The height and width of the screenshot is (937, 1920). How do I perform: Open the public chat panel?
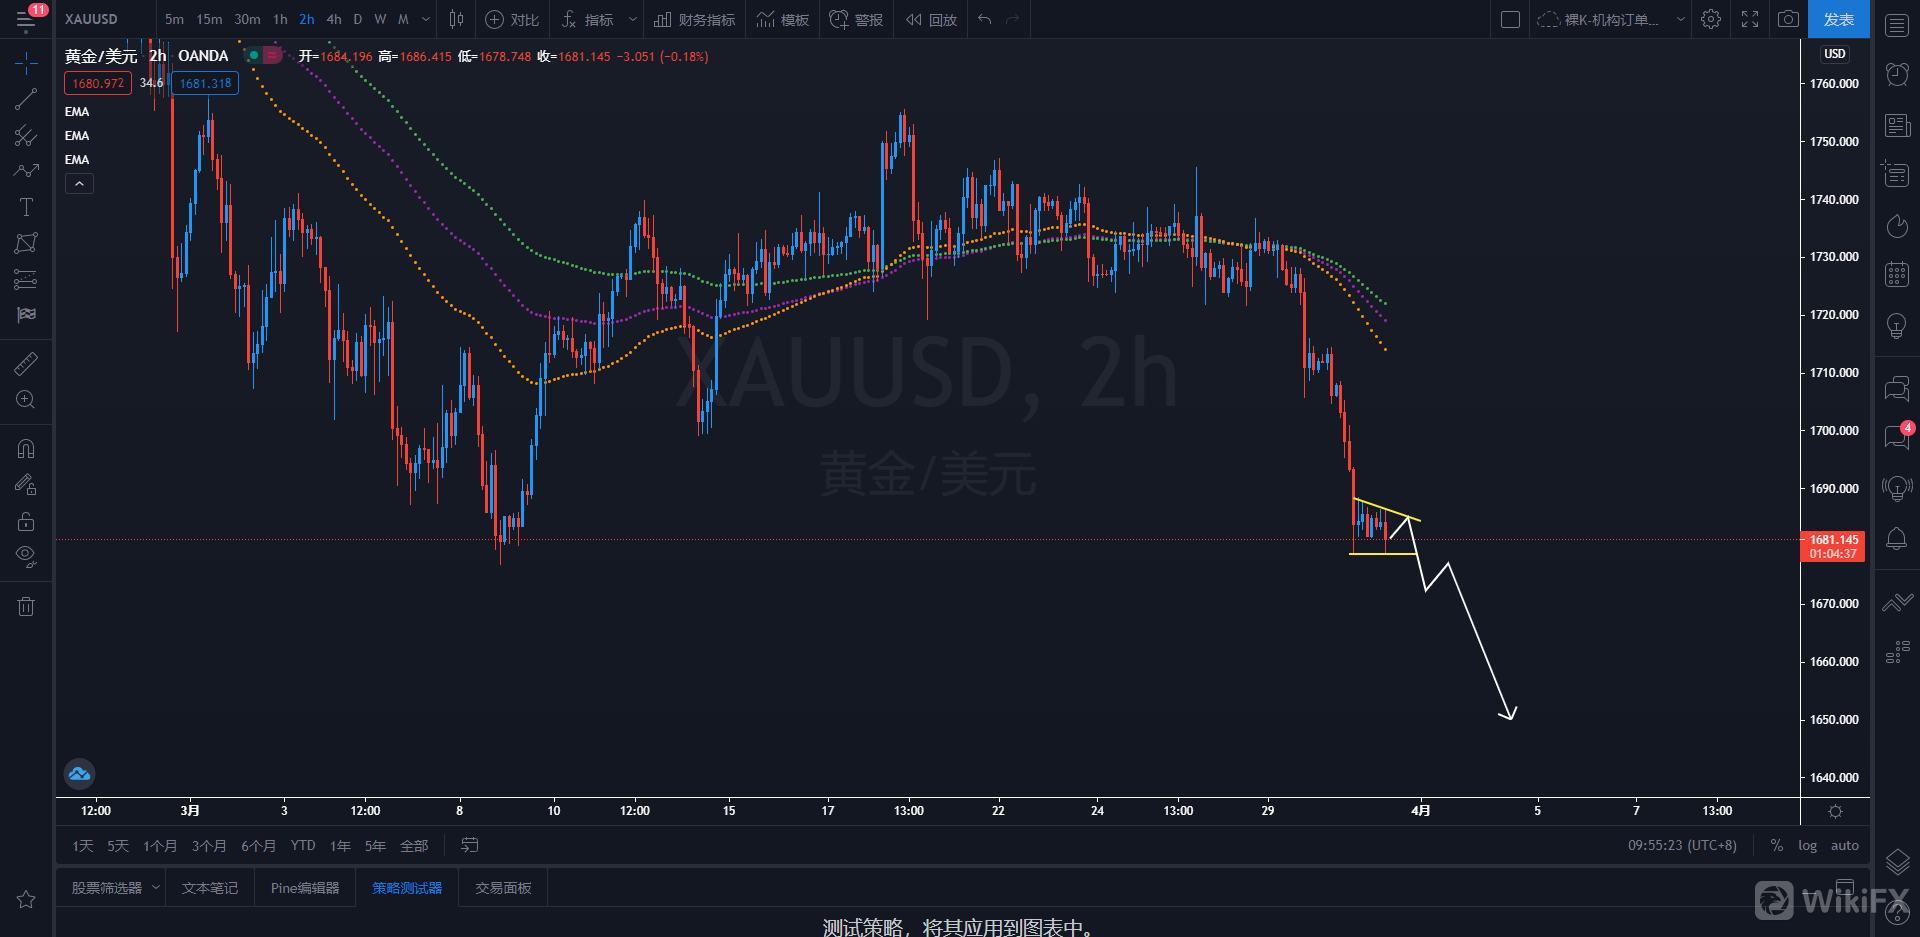[1897, 388]
